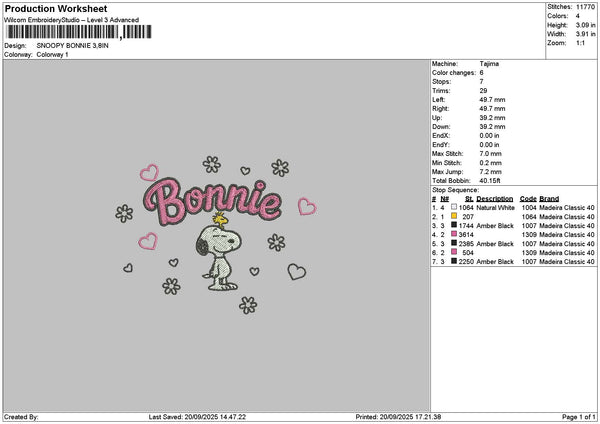This screenshot has width=600, height=424.
Task: Click the Stop Sequence heading
Action: 455,190
